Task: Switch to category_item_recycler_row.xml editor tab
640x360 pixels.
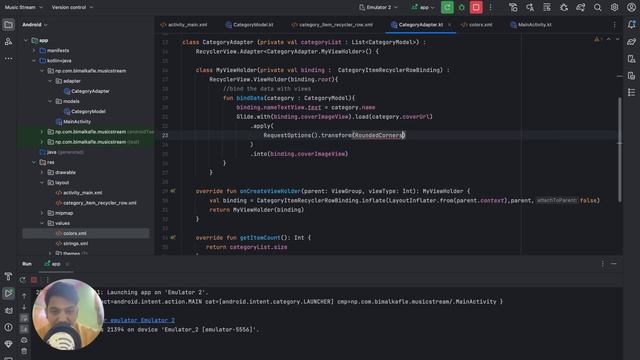Action: tap(332, 25)
